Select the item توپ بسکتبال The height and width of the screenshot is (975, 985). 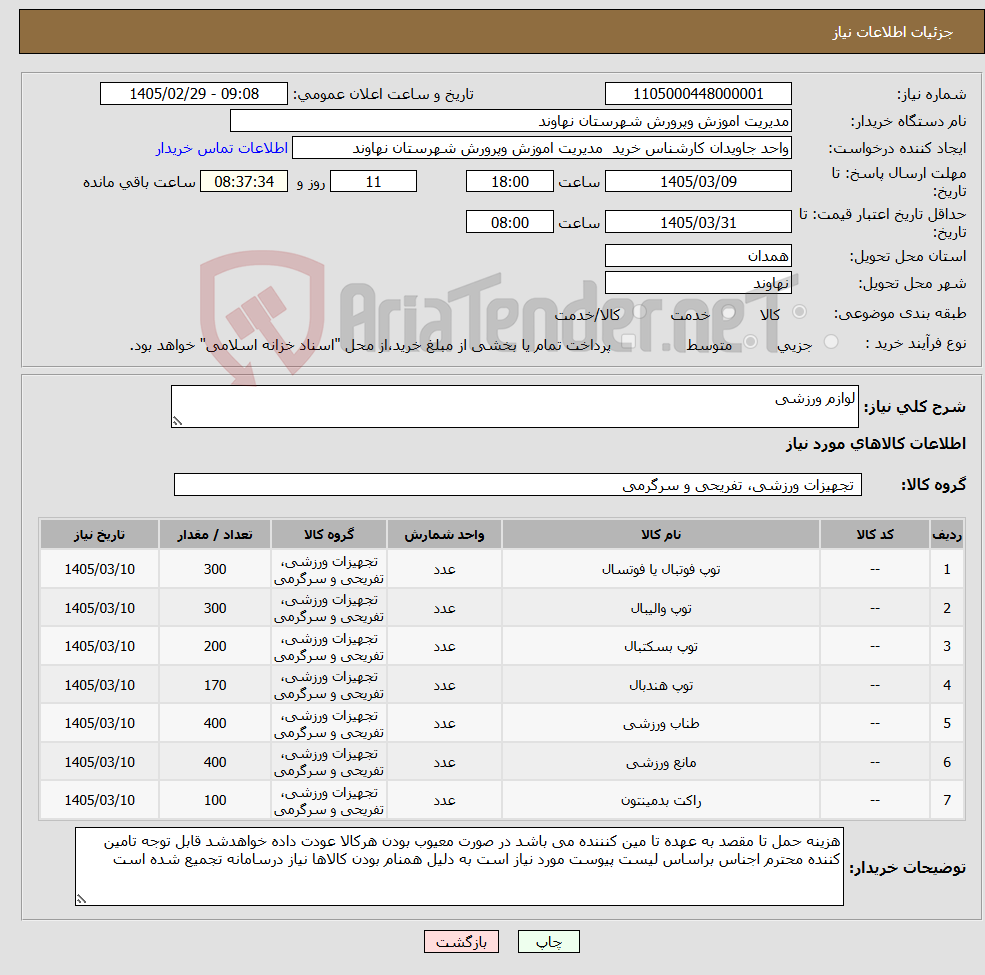point(660,646)
